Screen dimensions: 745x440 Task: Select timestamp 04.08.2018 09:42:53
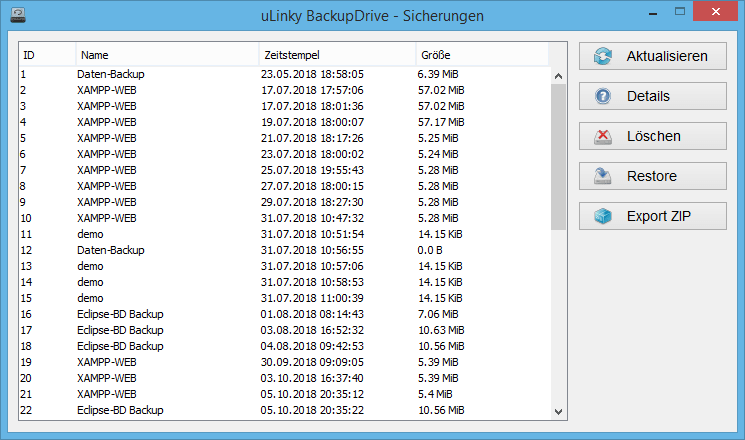312,346
